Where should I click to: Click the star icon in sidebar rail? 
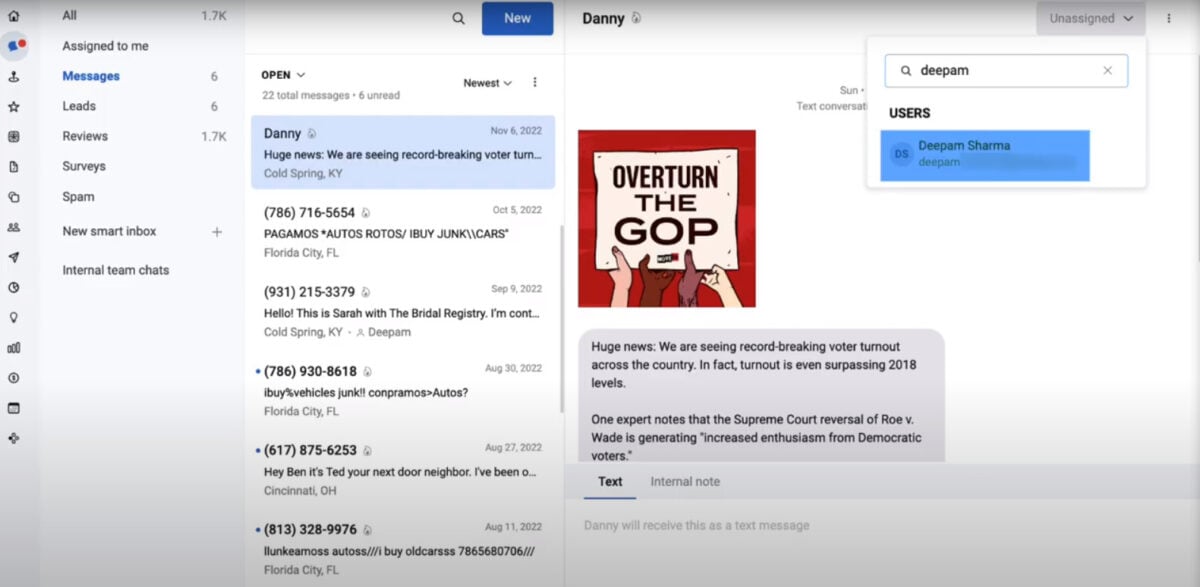pos(14,107)
